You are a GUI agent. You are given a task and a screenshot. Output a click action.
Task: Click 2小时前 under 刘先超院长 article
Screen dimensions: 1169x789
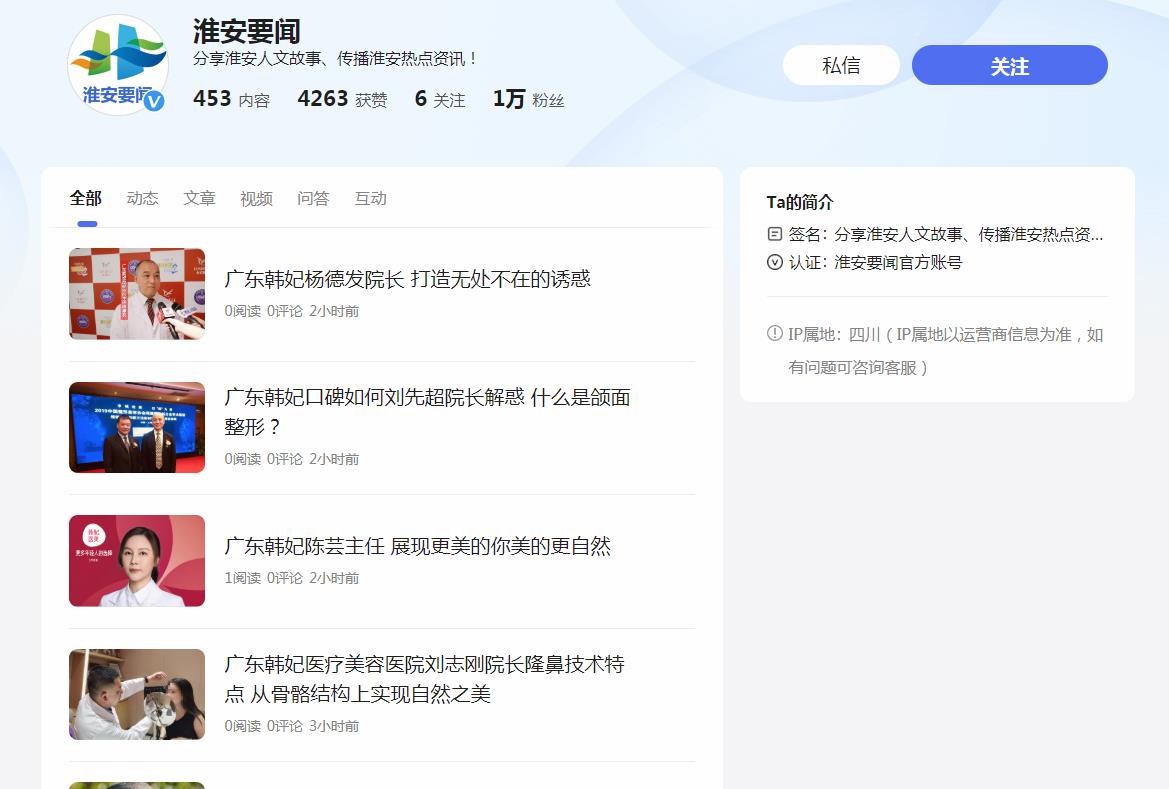[x=334, y=459]
